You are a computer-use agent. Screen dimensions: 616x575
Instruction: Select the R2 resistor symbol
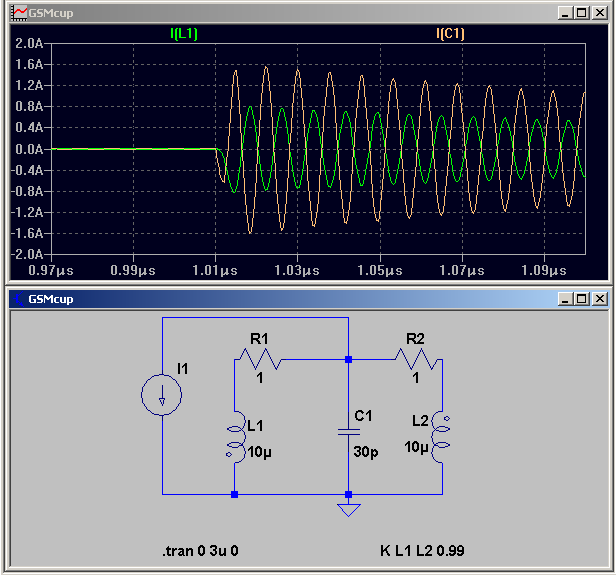415,358
